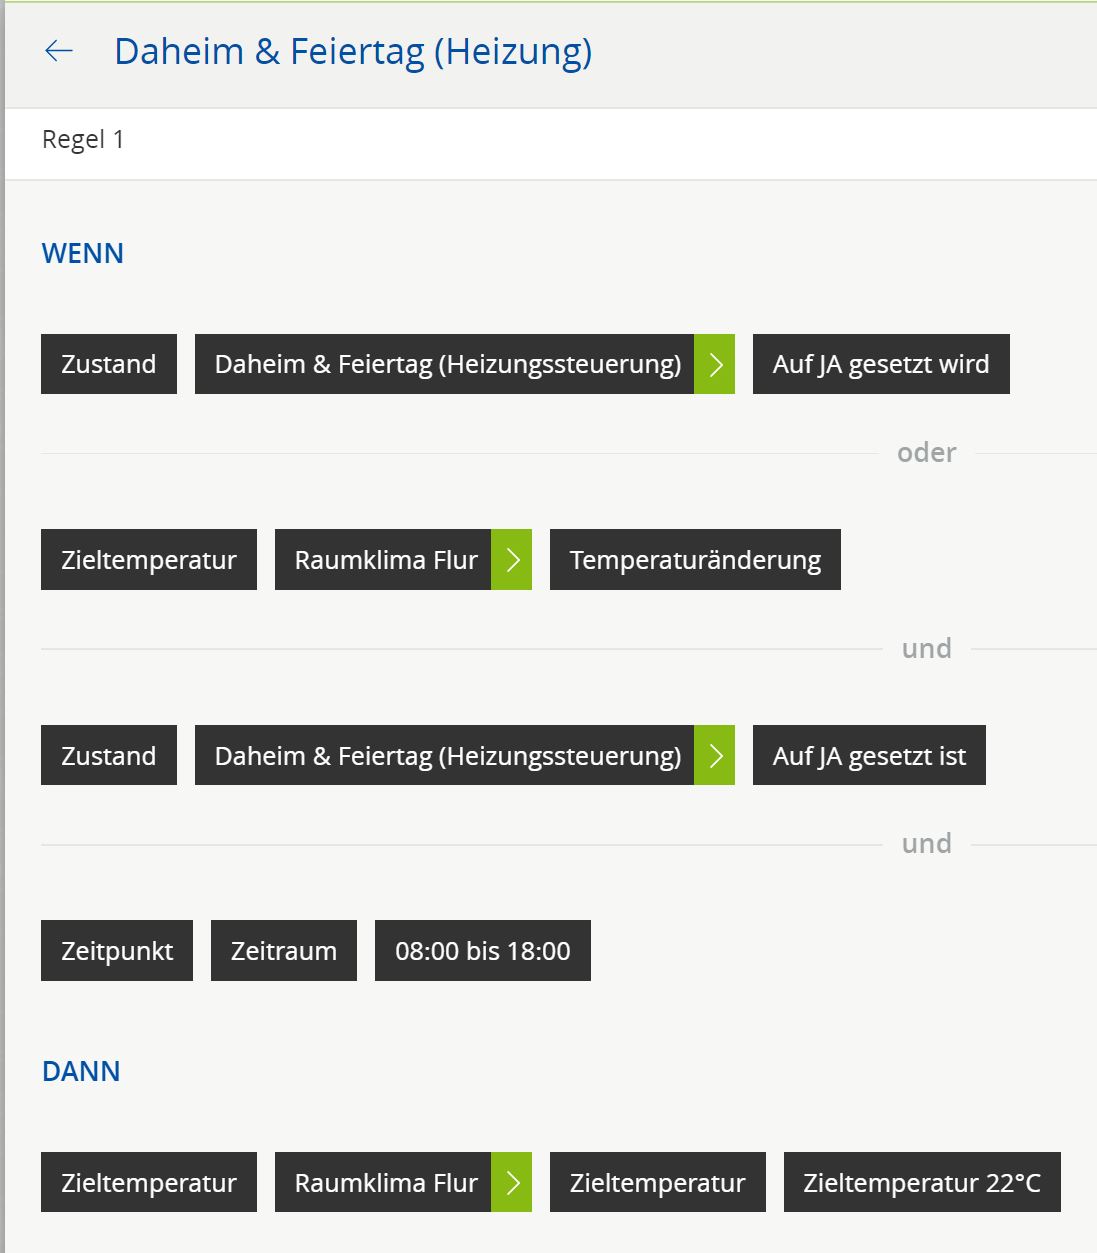Click Zustand chip in the first WENN row
The image size is (1097, 1253).
tap(109, 364)
